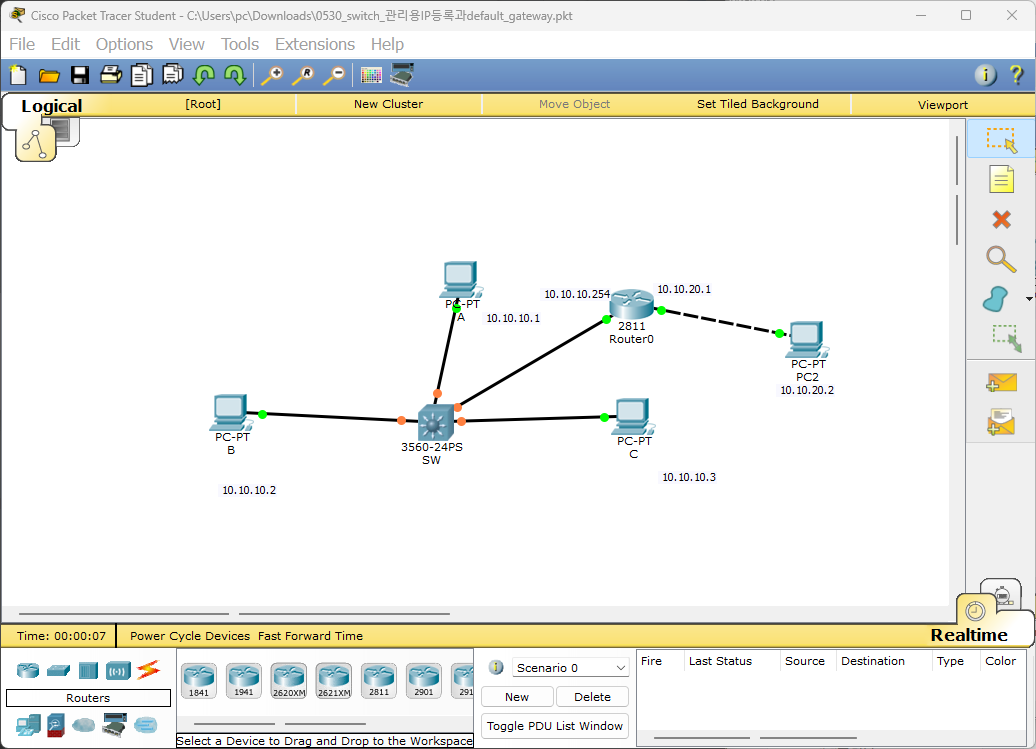1036x749 pixels.
Task: Select the 3560-24PS SW switch on canvas
Action: click(x=435, y=422)
